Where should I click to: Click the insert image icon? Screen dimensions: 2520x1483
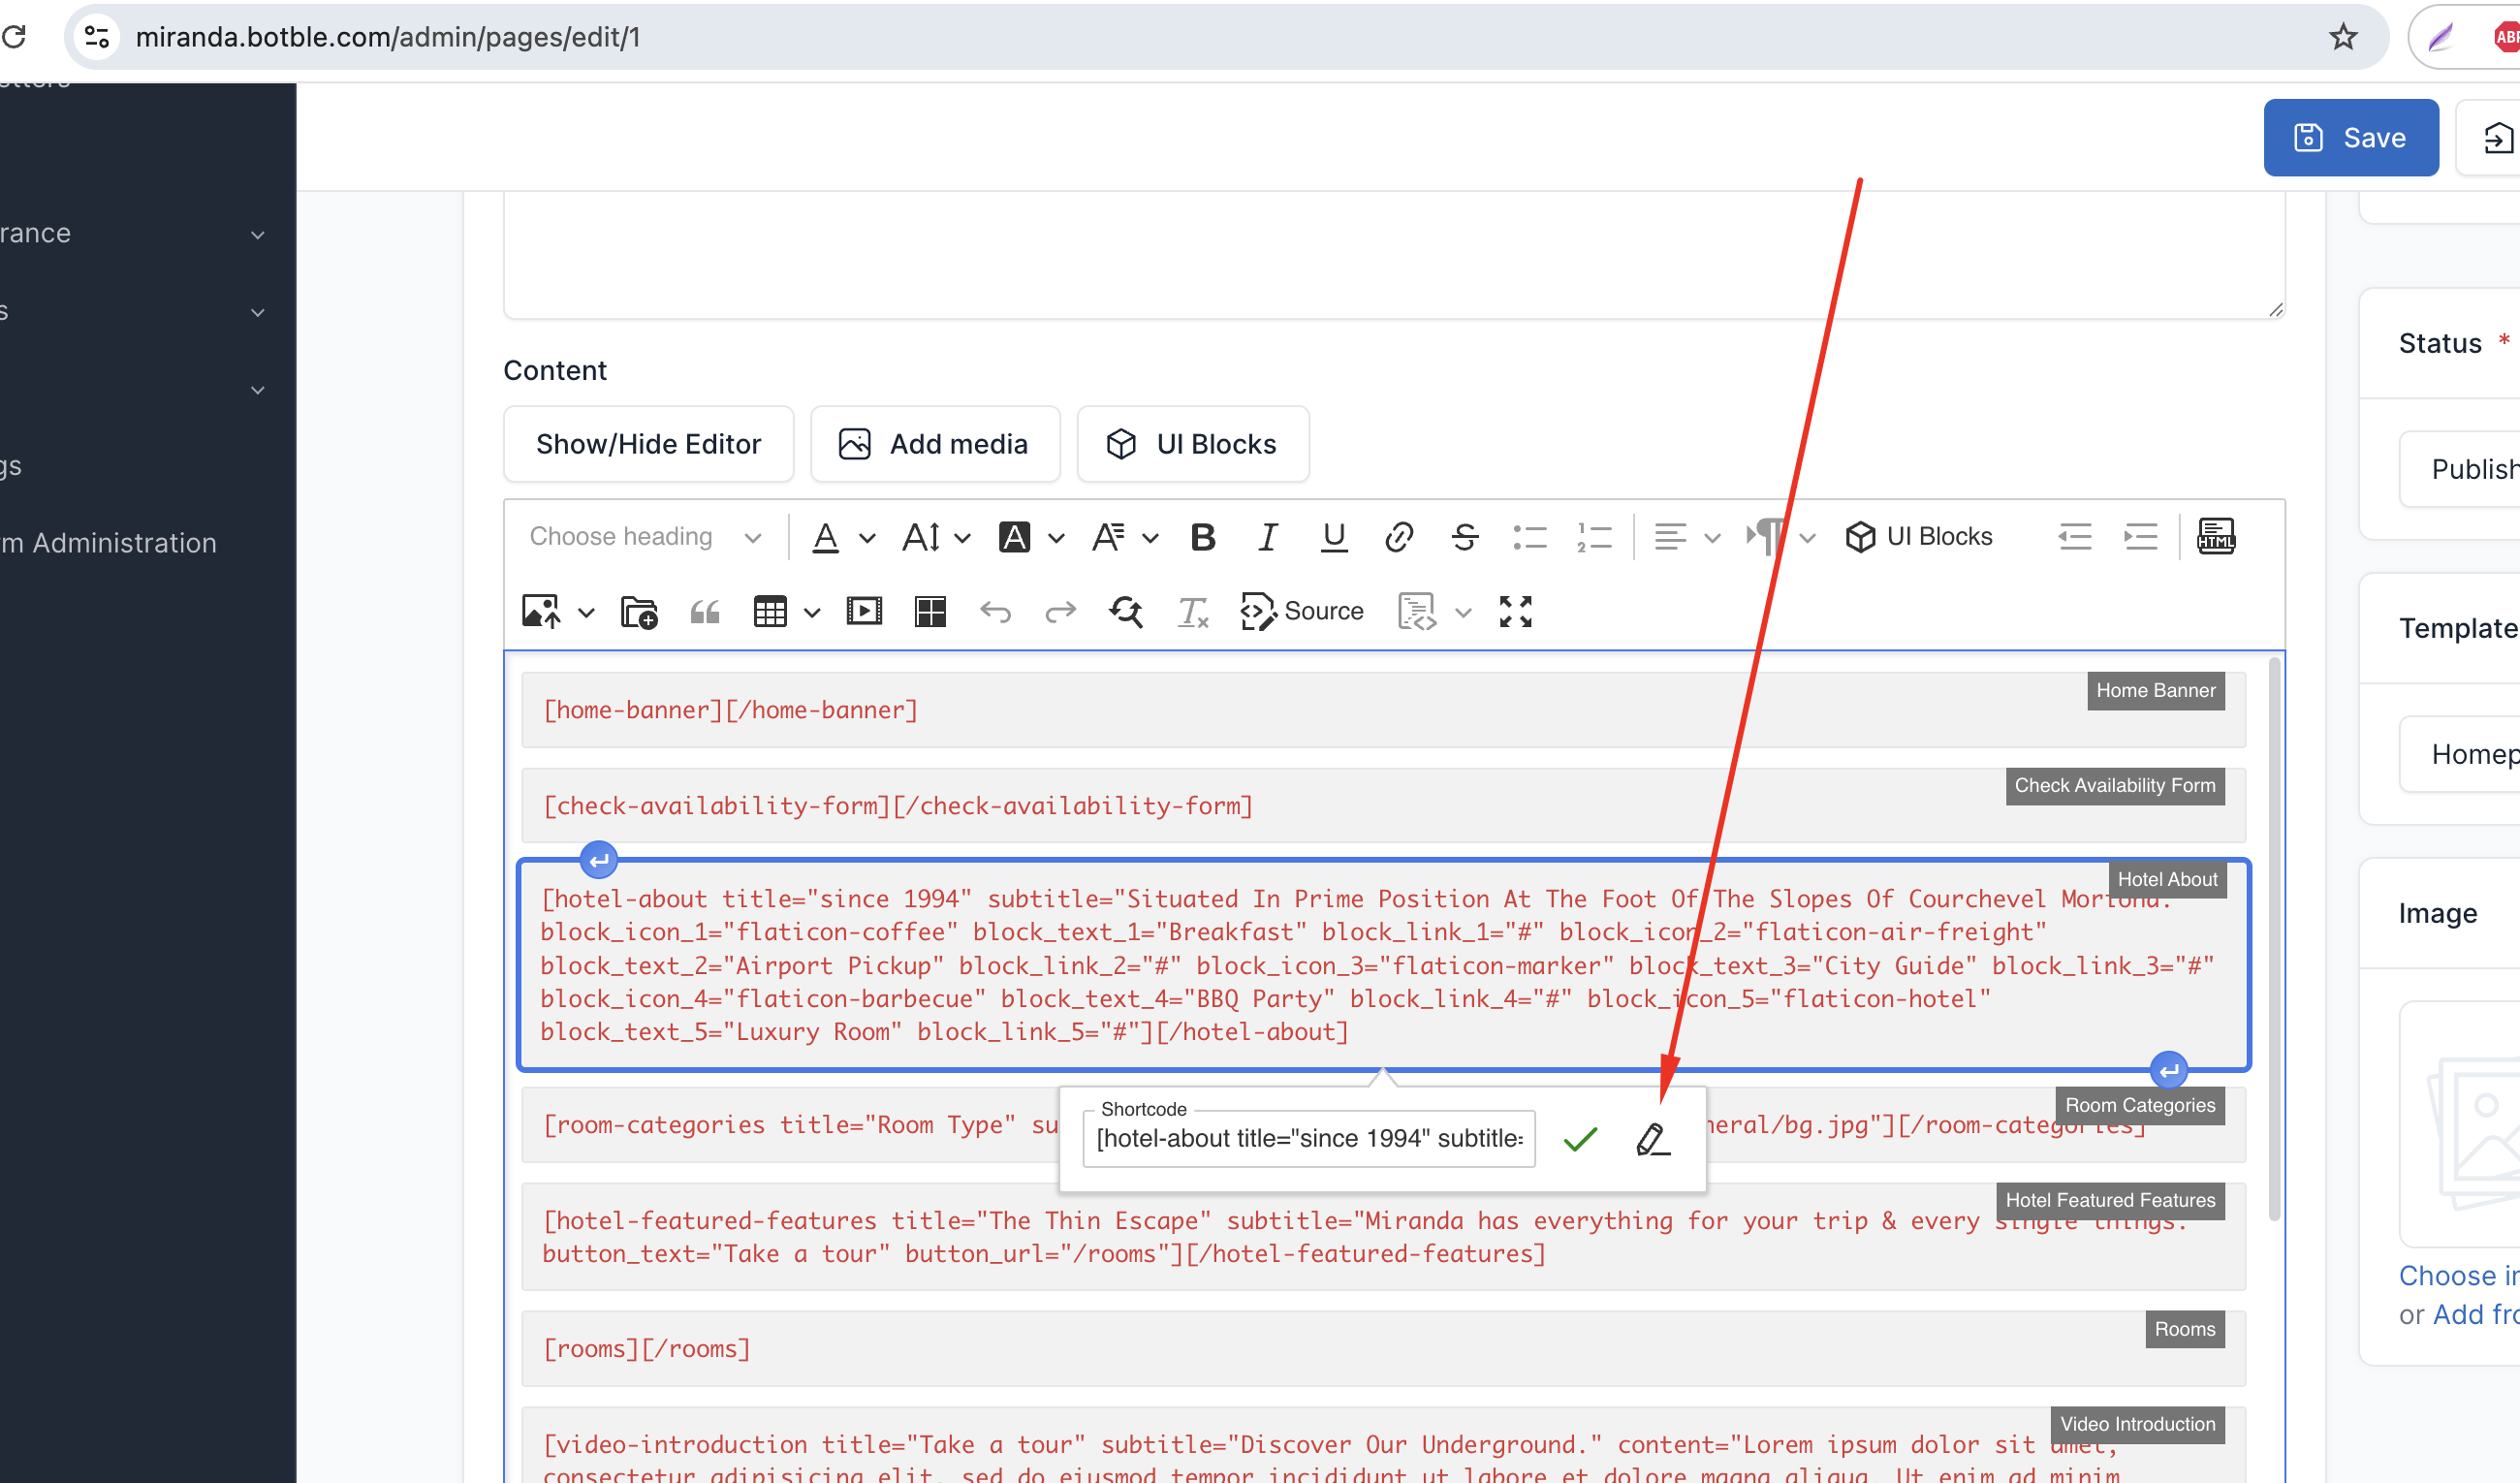point(541,611)
